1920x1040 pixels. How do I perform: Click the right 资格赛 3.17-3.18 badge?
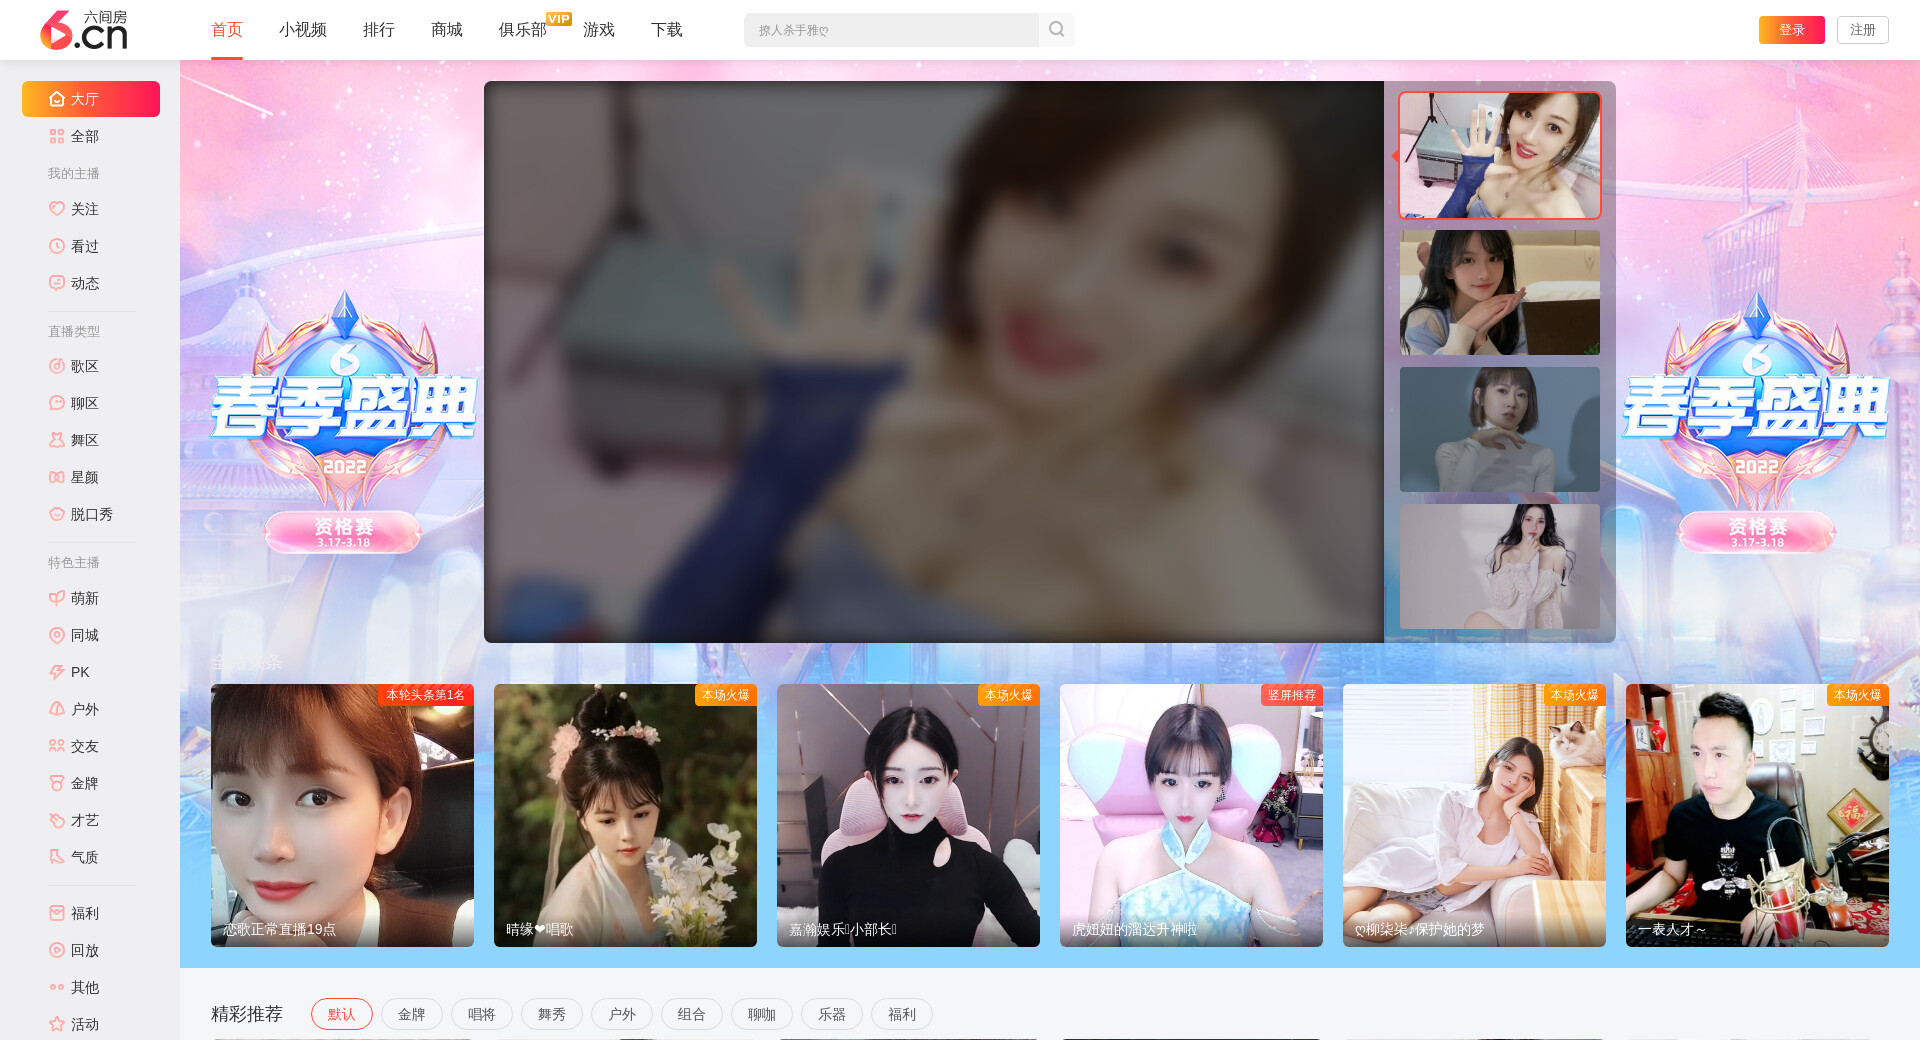[x=1757, y=532]
